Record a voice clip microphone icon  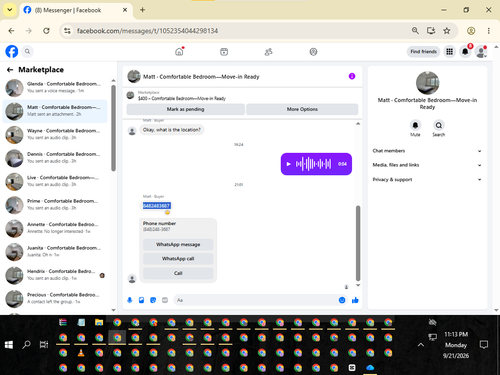point(130,300)
